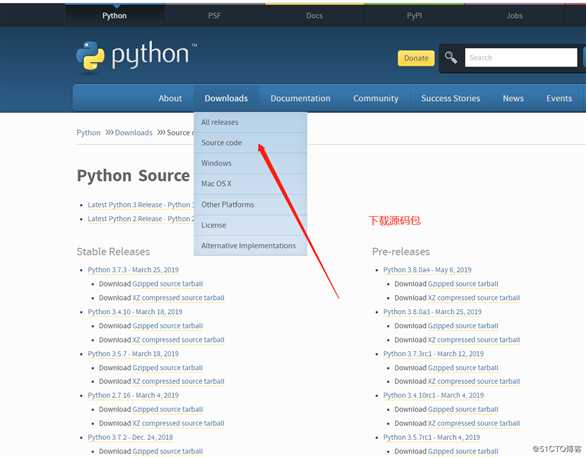The image size is (586, 457).
Task: Open the Python top-bar tab
Action: pyautogui.click(x=114, y=16)
